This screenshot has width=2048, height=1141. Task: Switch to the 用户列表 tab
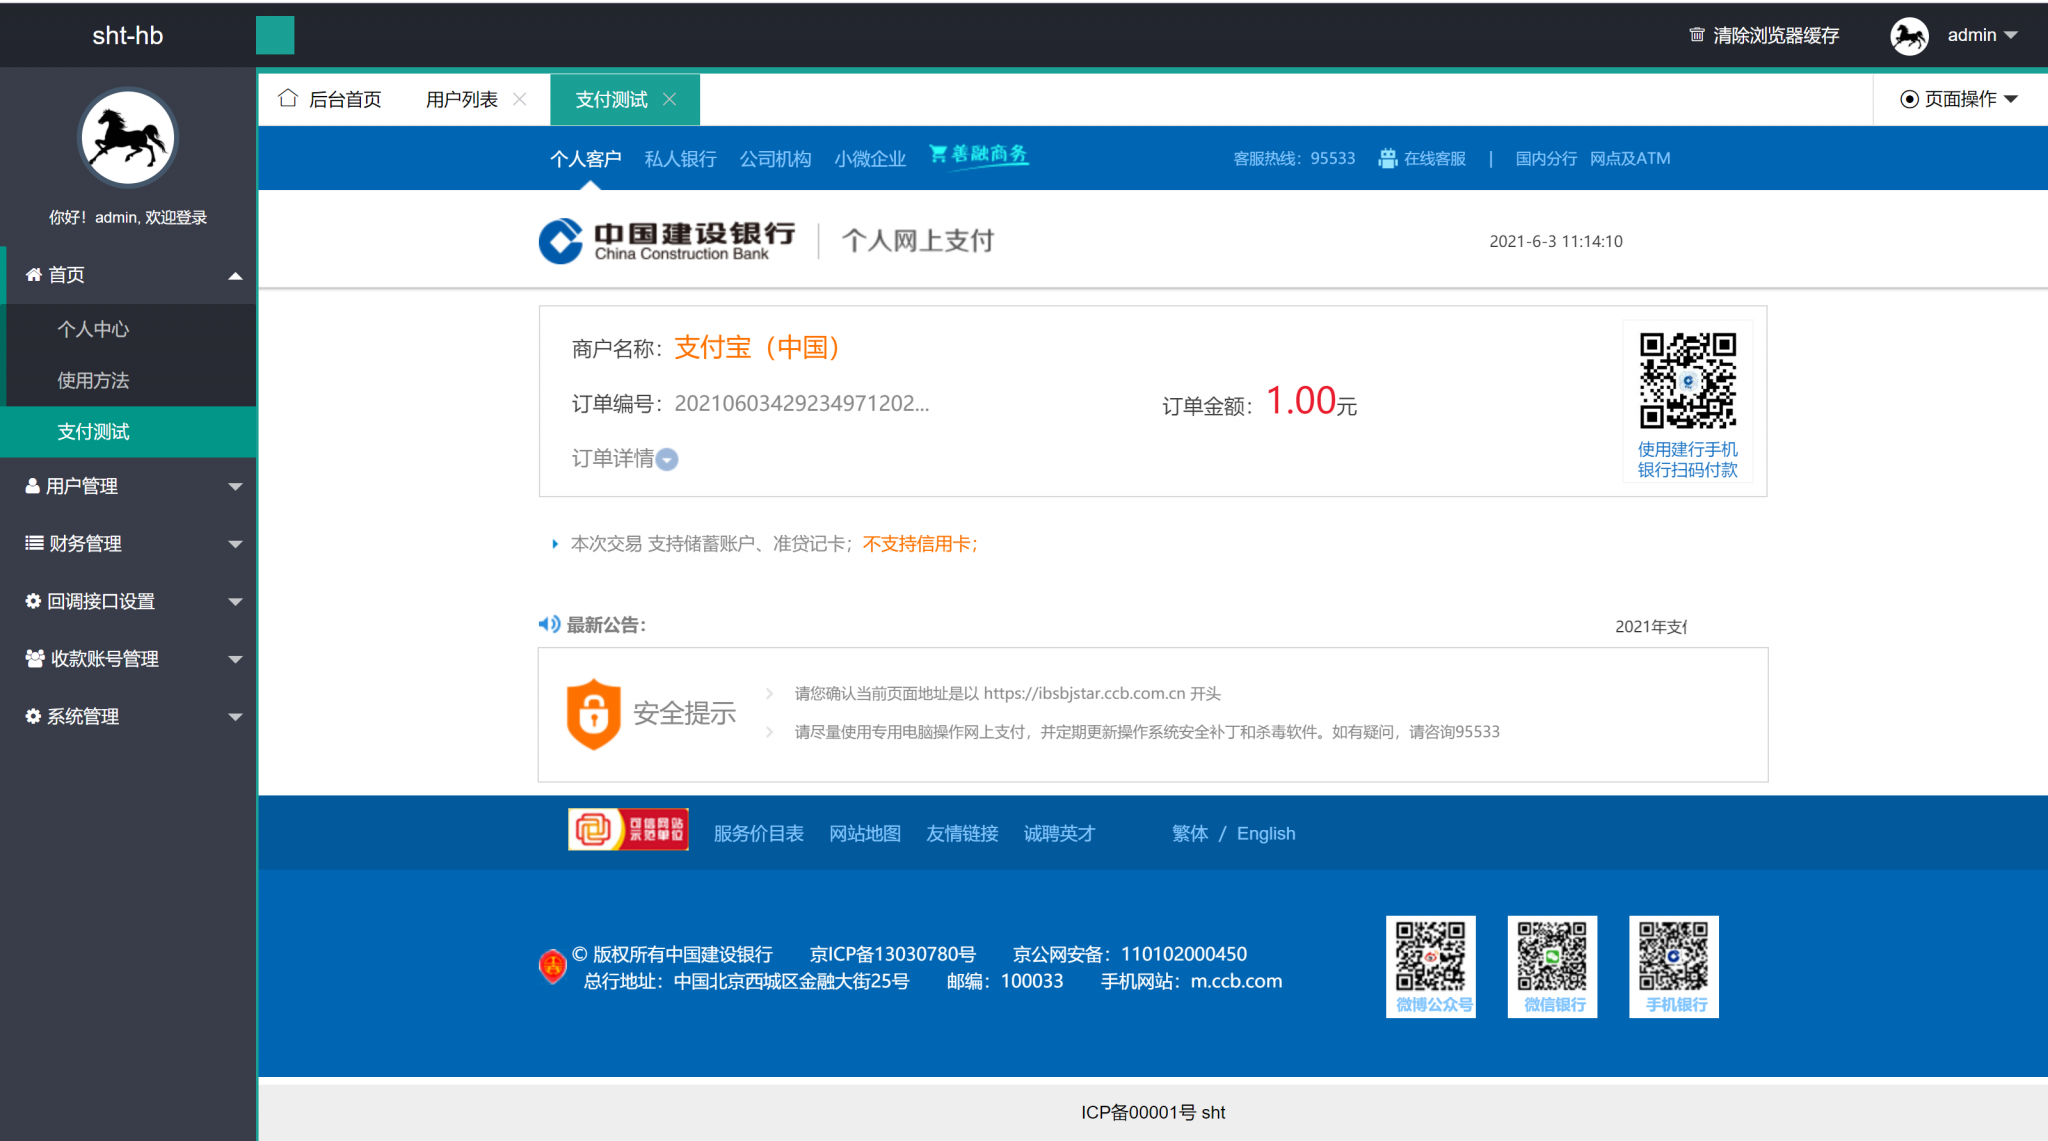(461, 99)
